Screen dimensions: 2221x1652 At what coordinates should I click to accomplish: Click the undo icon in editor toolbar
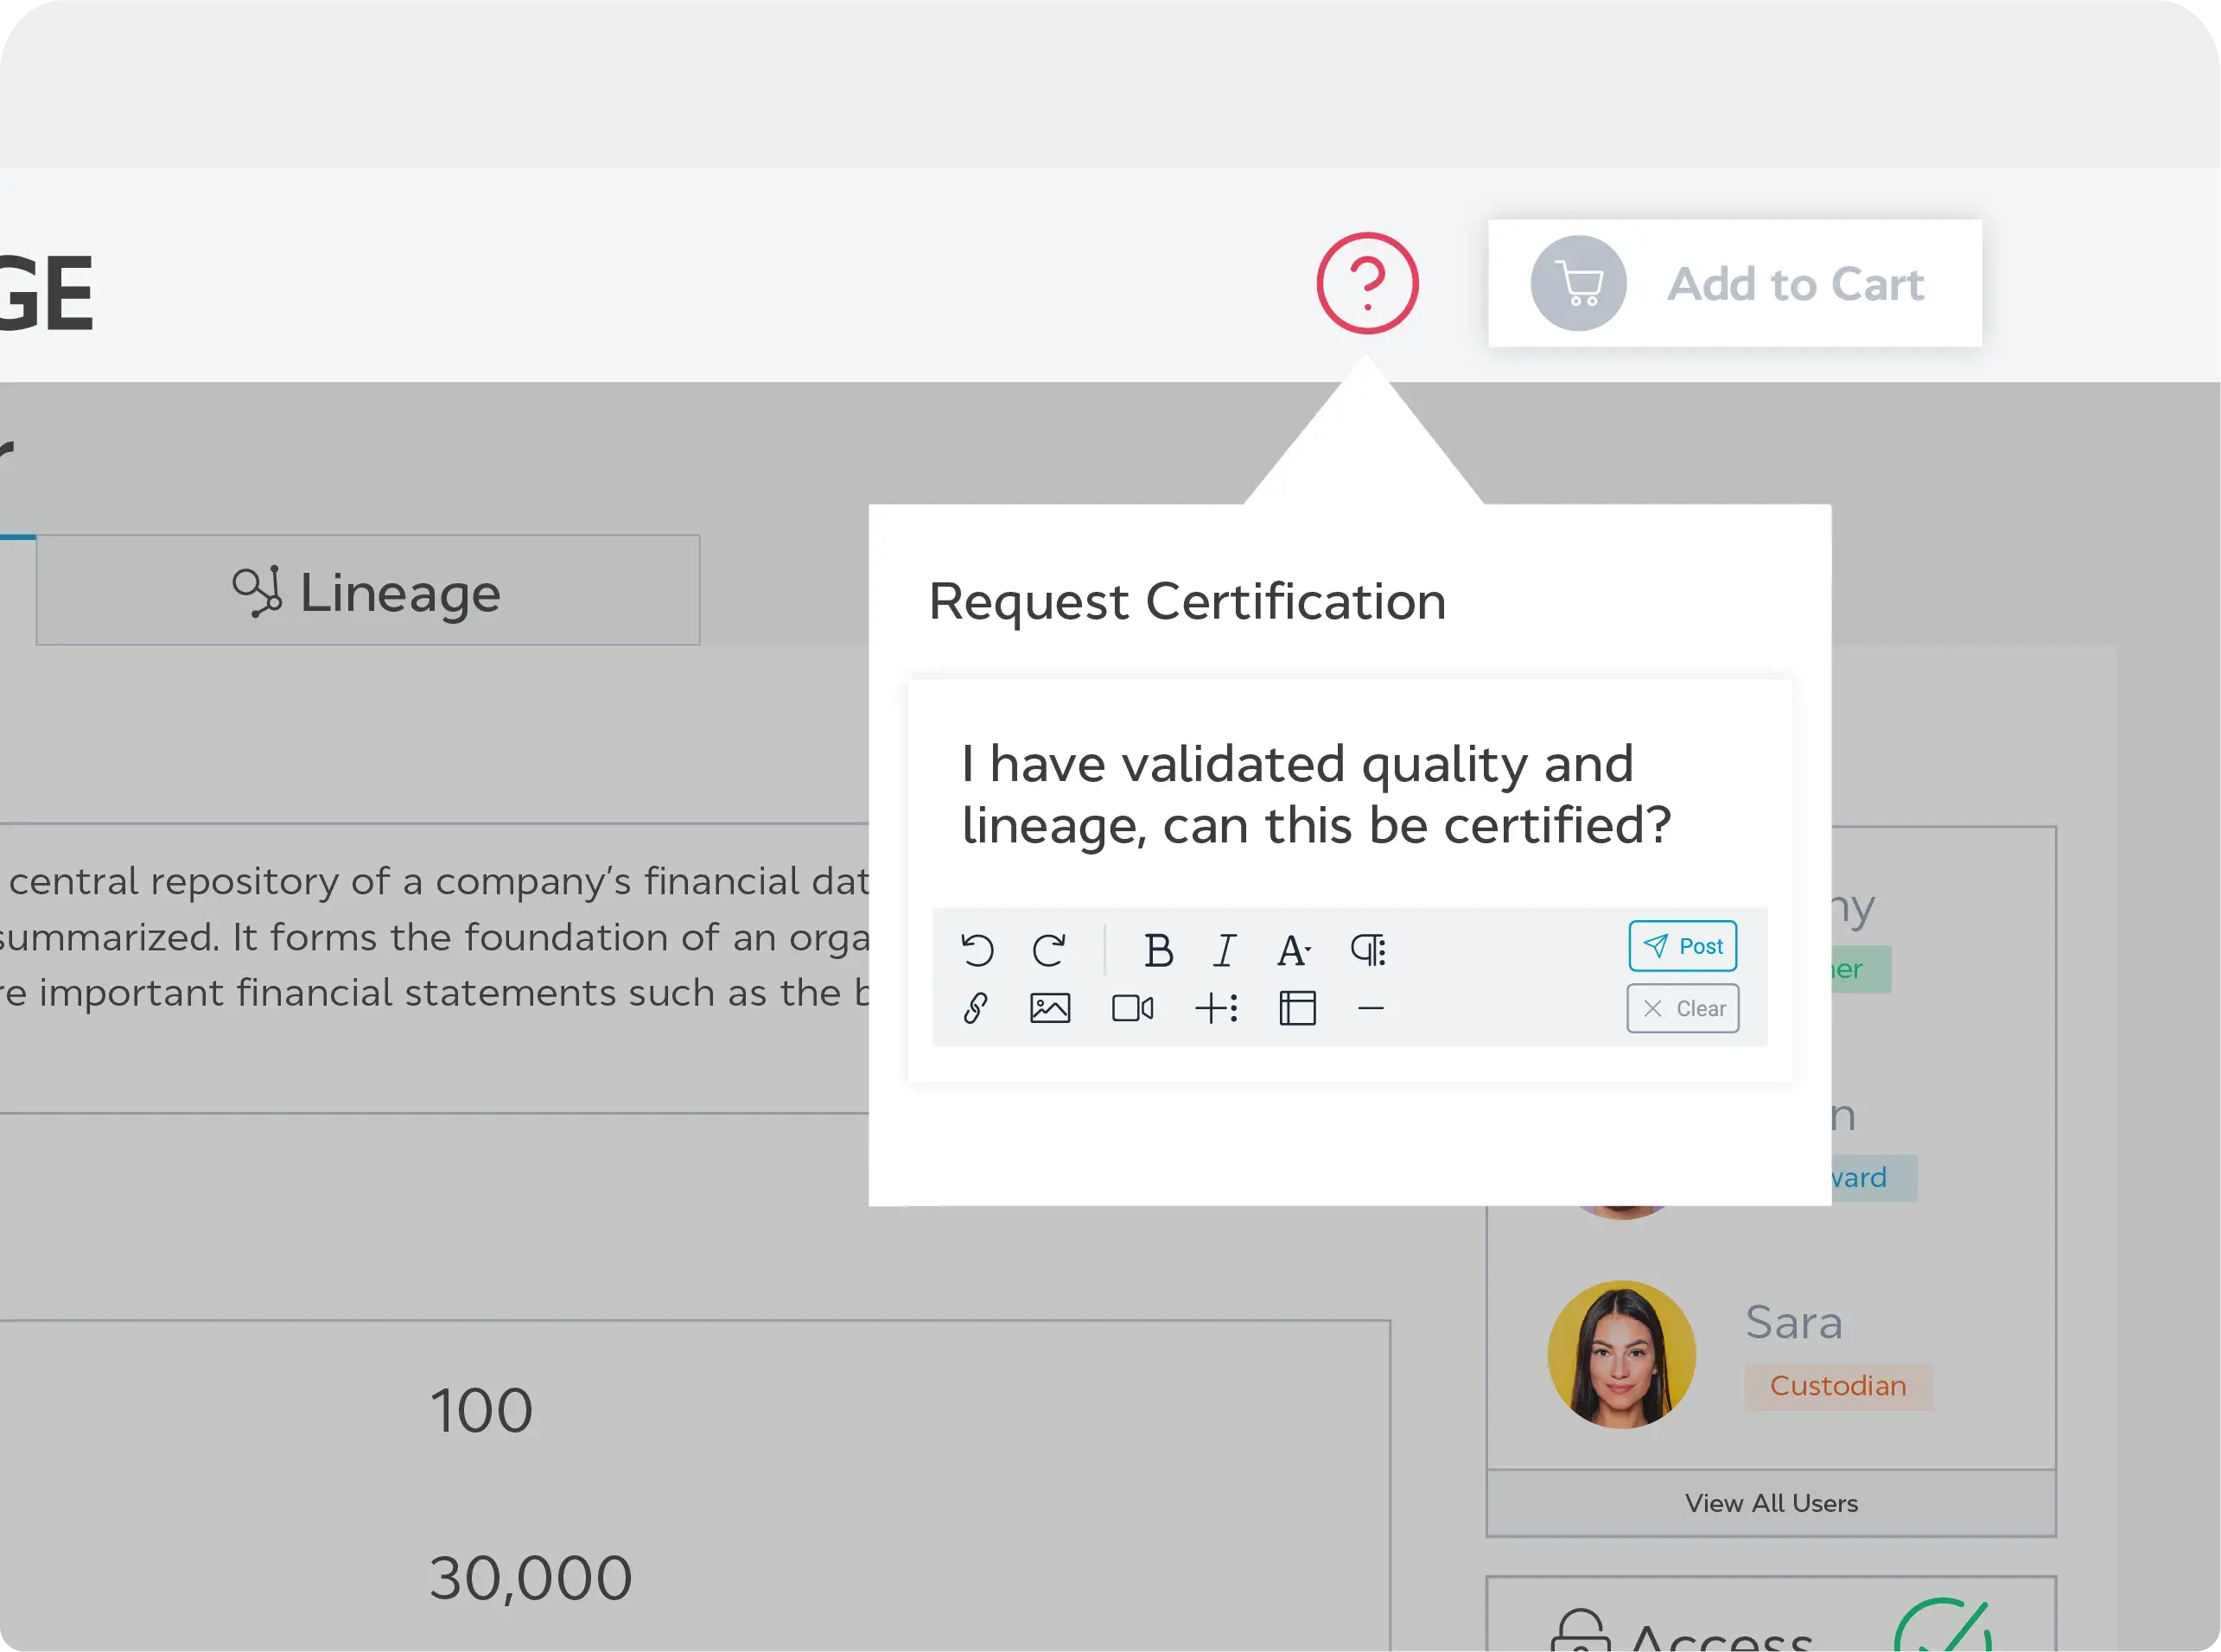click(977, 949)
